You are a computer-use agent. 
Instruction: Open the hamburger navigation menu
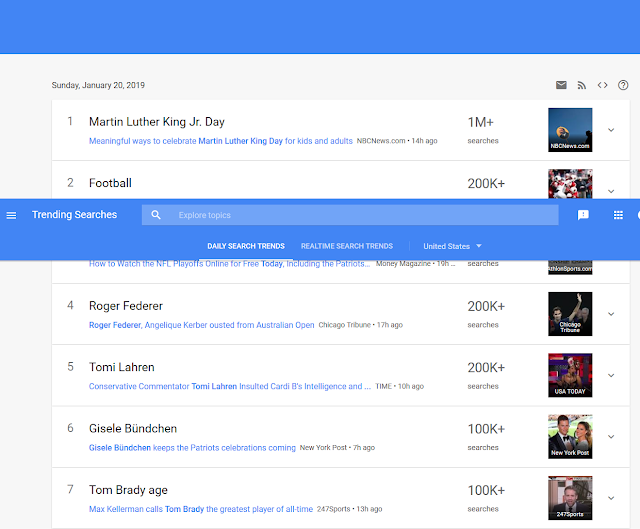coord(12,215)
